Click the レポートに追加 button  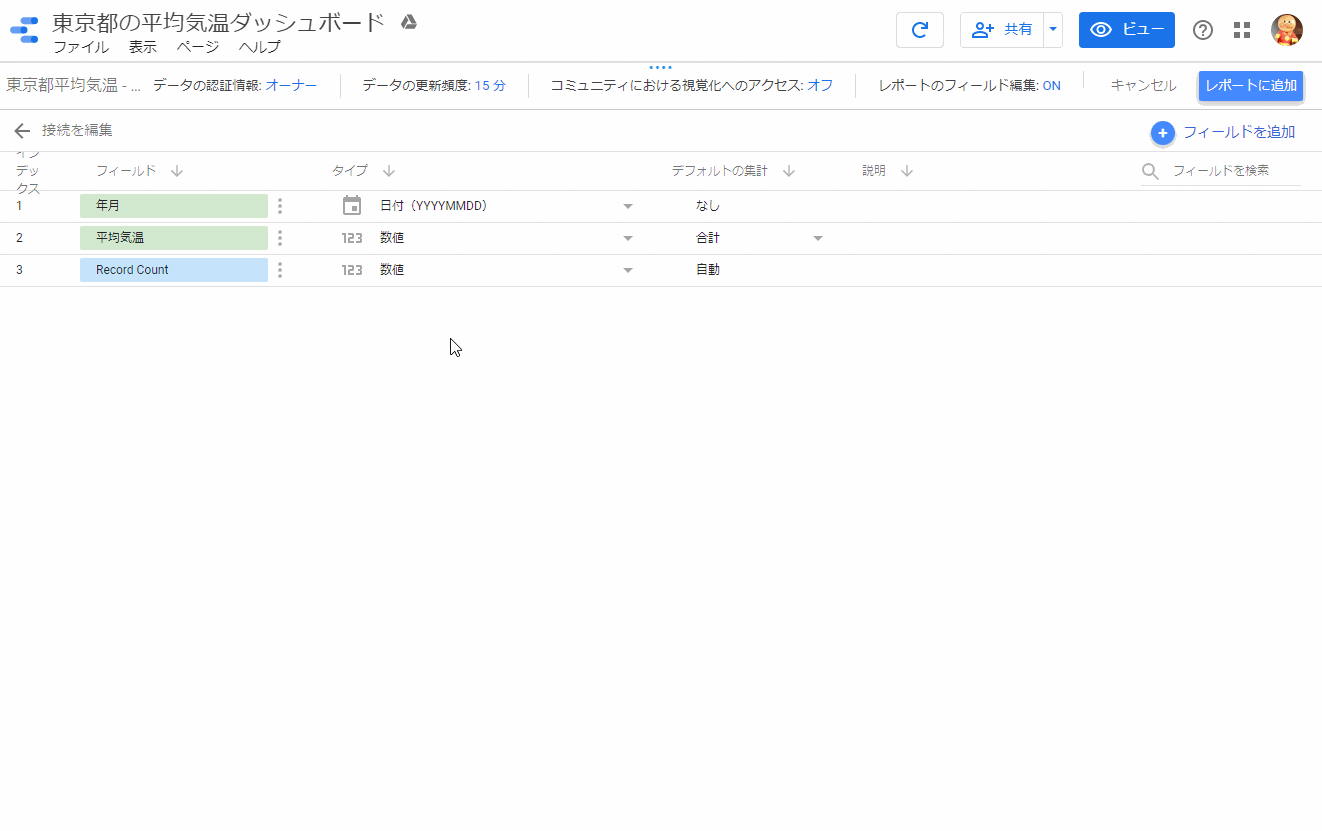point(1250,86)
